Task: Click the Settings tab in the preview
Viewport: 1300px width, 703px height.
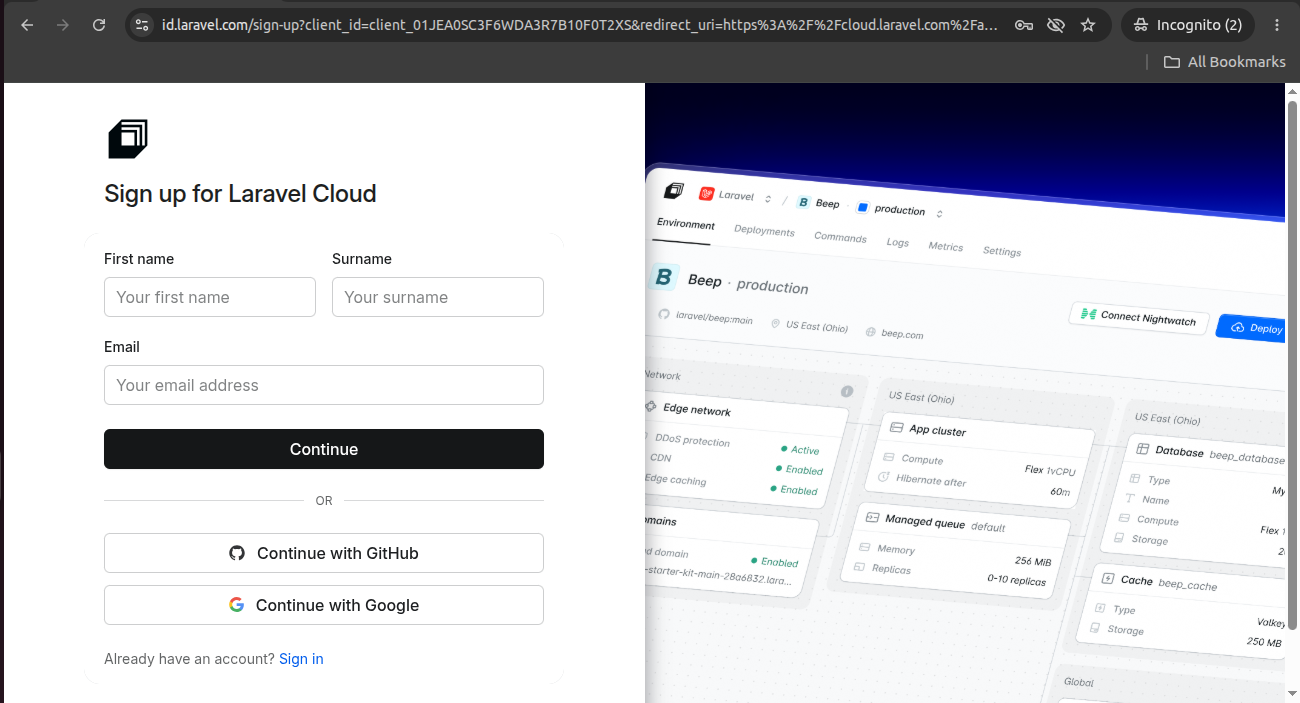Action: 1002,251
